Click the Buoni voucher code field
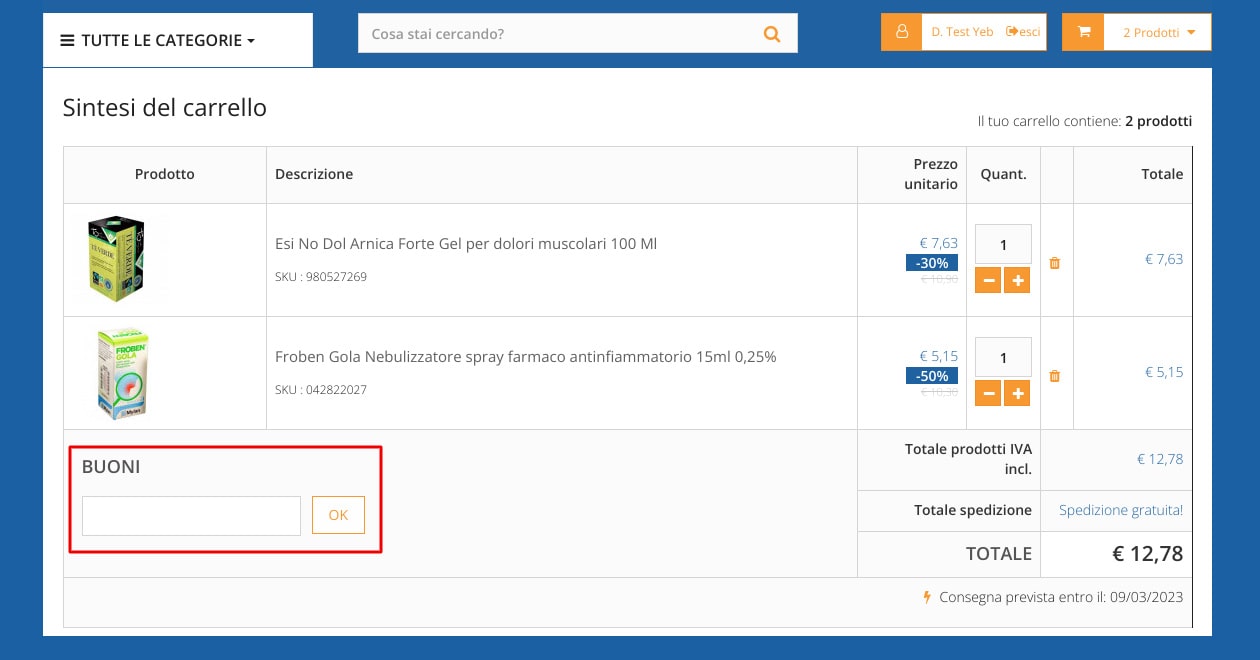Image resolution: width=1260 pixels, height=660 pixels. tap(191, 516)
